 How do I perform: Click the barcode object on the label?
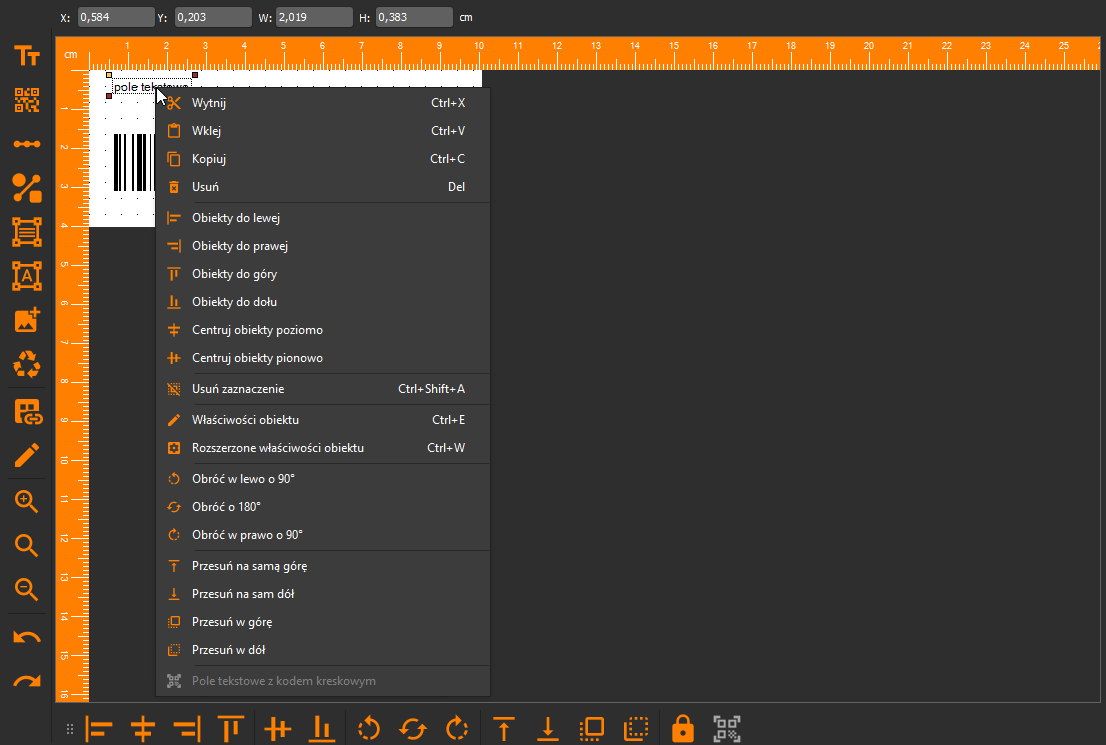point(134,162)
